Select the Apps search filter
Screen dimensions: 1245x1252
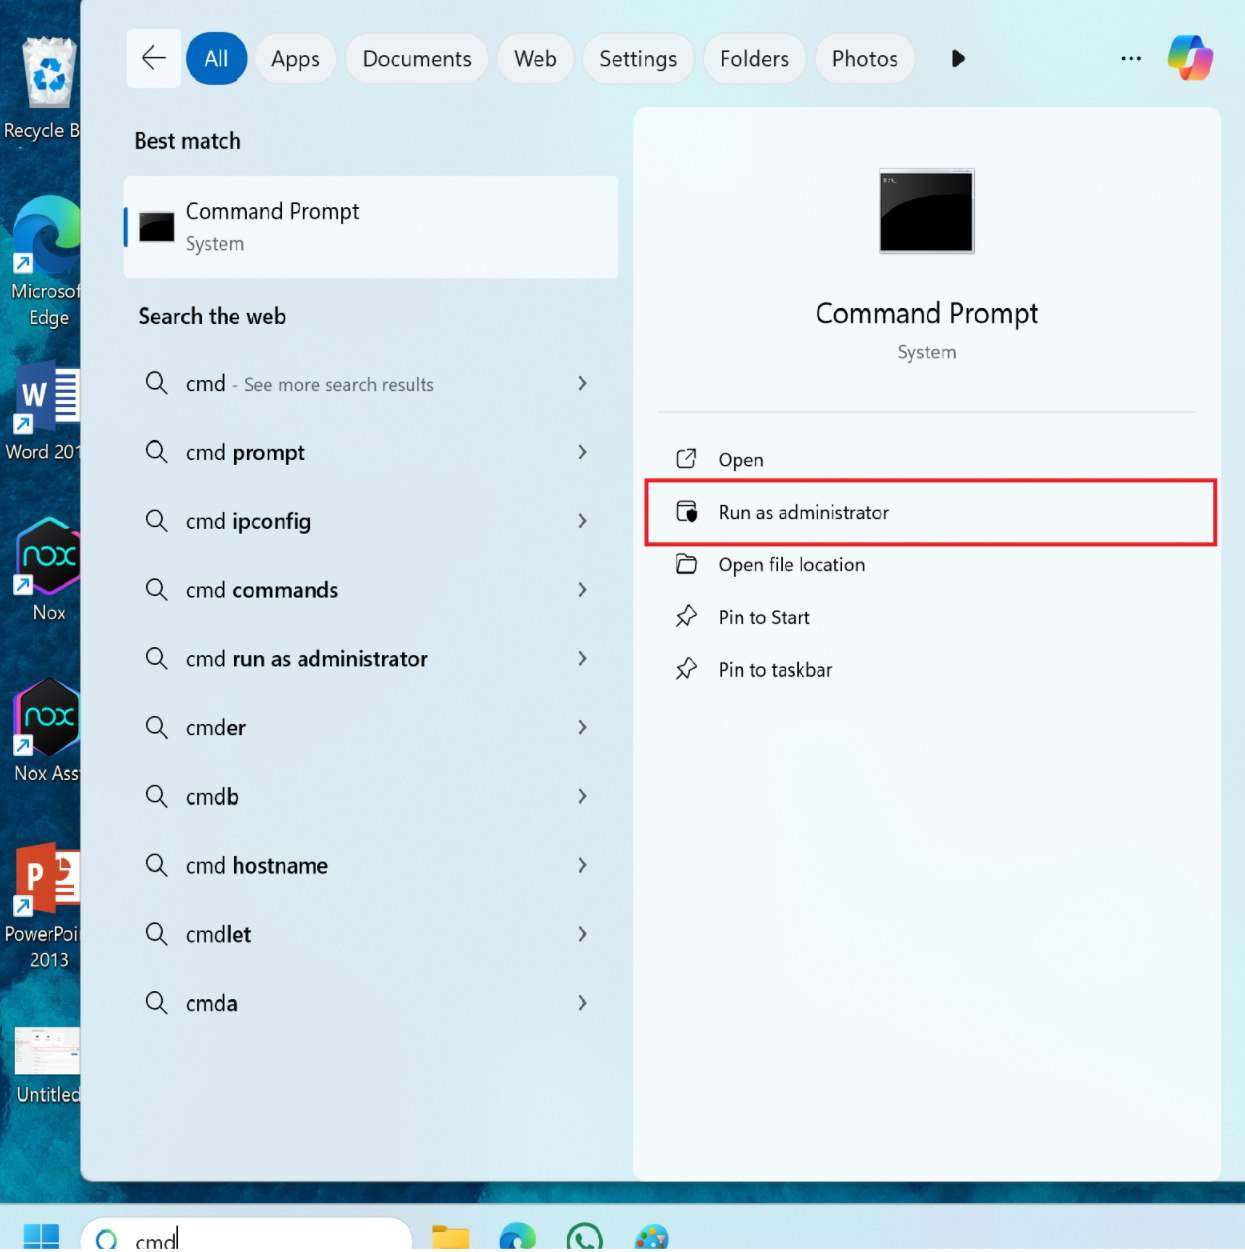(294, 58)
